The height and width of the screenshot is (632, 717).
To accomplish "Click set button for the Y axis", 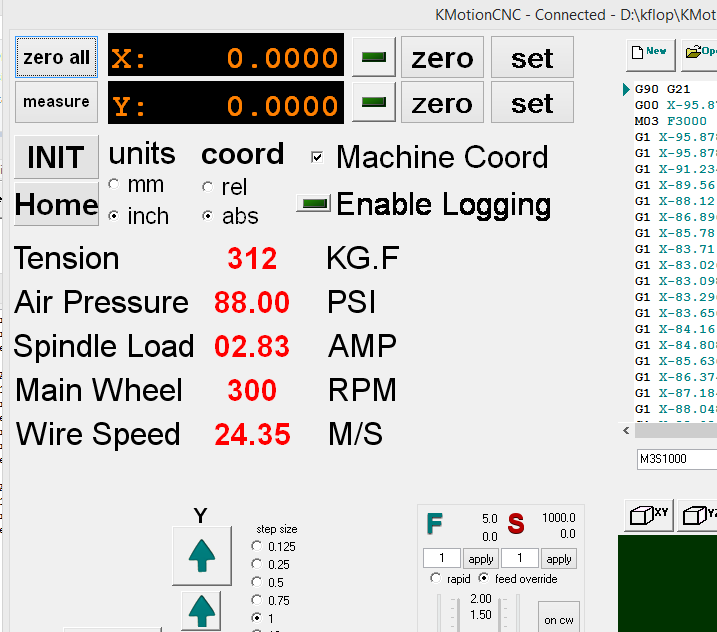I will 532,102.
